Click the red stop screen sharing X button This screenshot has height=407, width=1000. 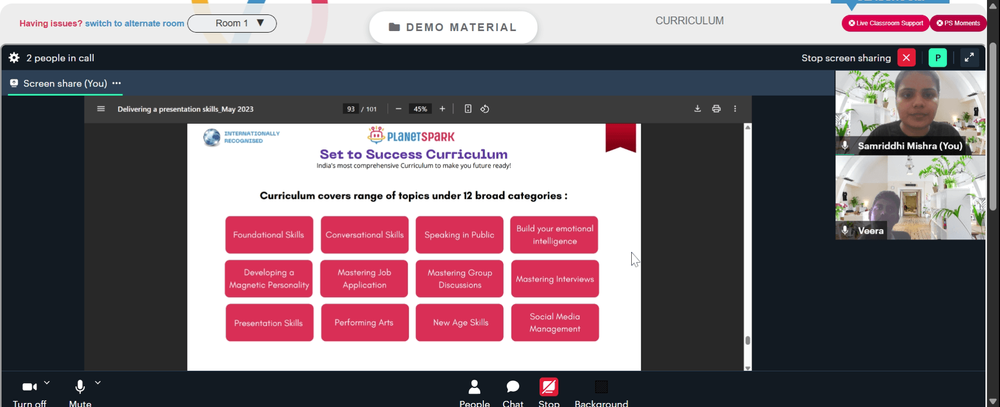click(x=906, y=58)
